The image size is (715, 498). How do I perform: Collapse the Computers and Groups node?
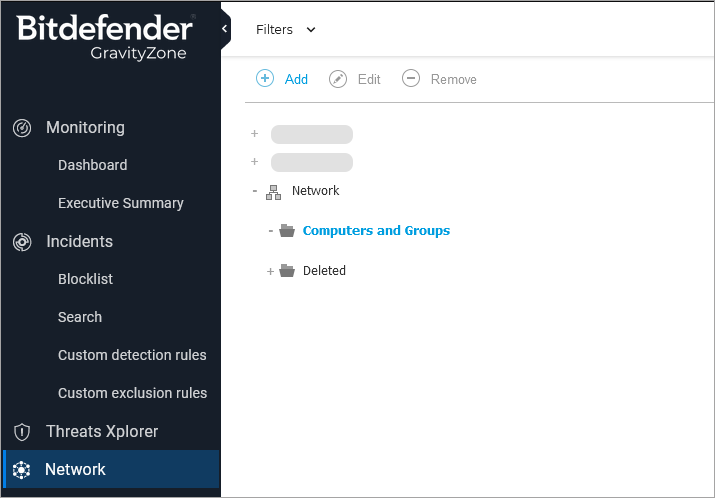[x=270, y=231]
